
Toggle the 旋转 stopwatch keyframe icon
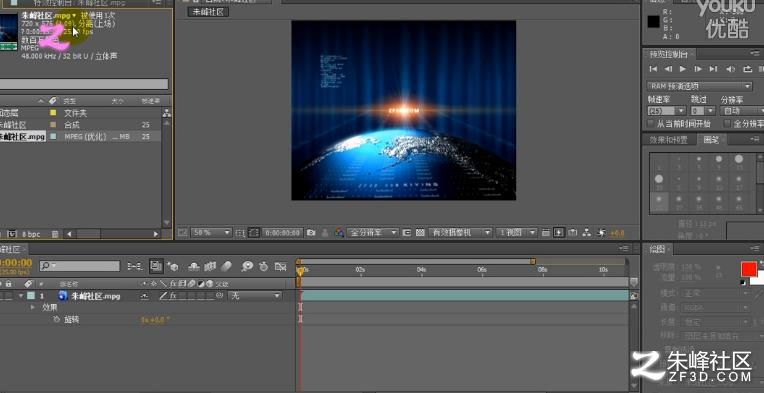point(57,319)
